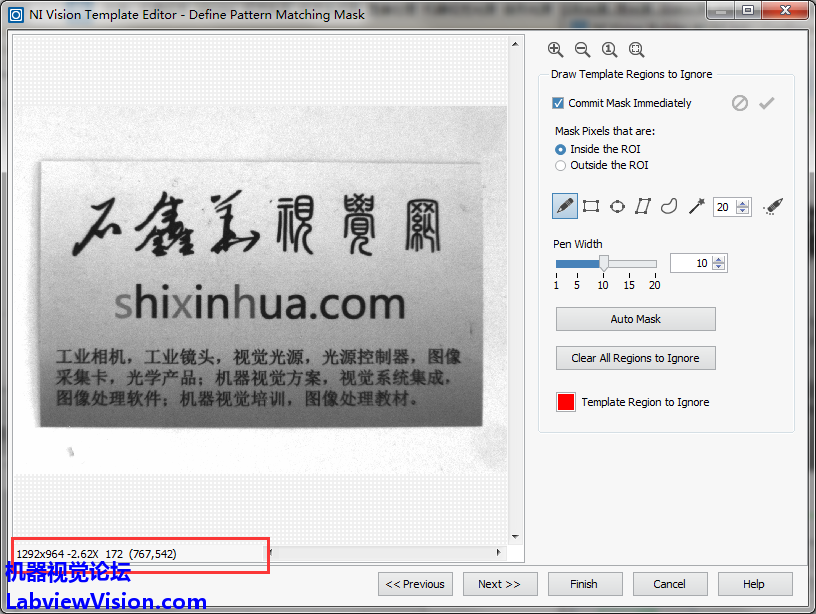Click the 'Template Region to Ignore' label

click(x=645, y=402)
